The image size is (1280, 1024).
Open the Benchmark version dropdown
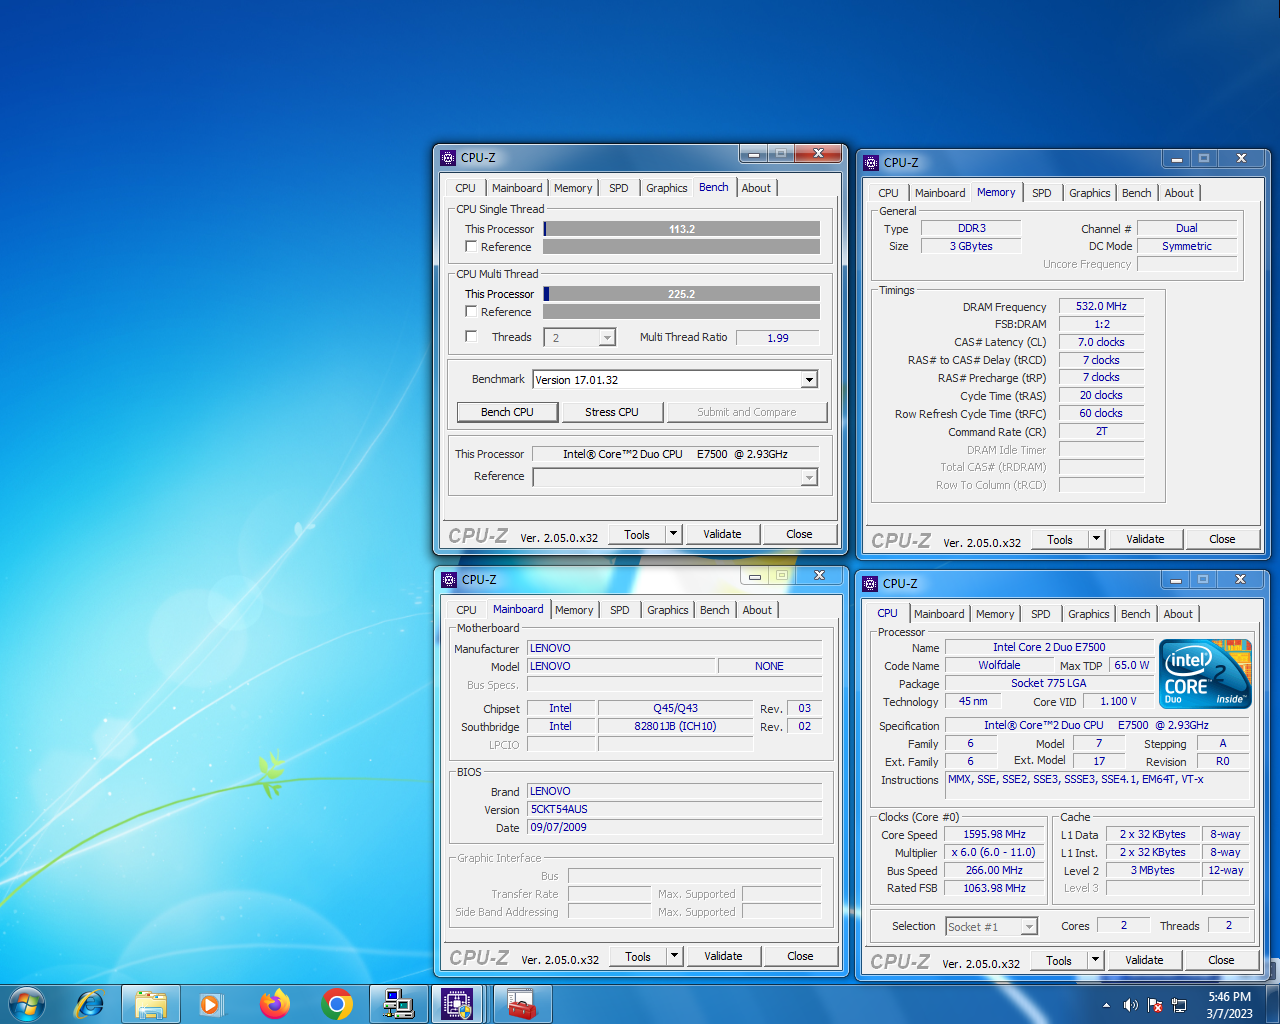click(x=809, y=380)
